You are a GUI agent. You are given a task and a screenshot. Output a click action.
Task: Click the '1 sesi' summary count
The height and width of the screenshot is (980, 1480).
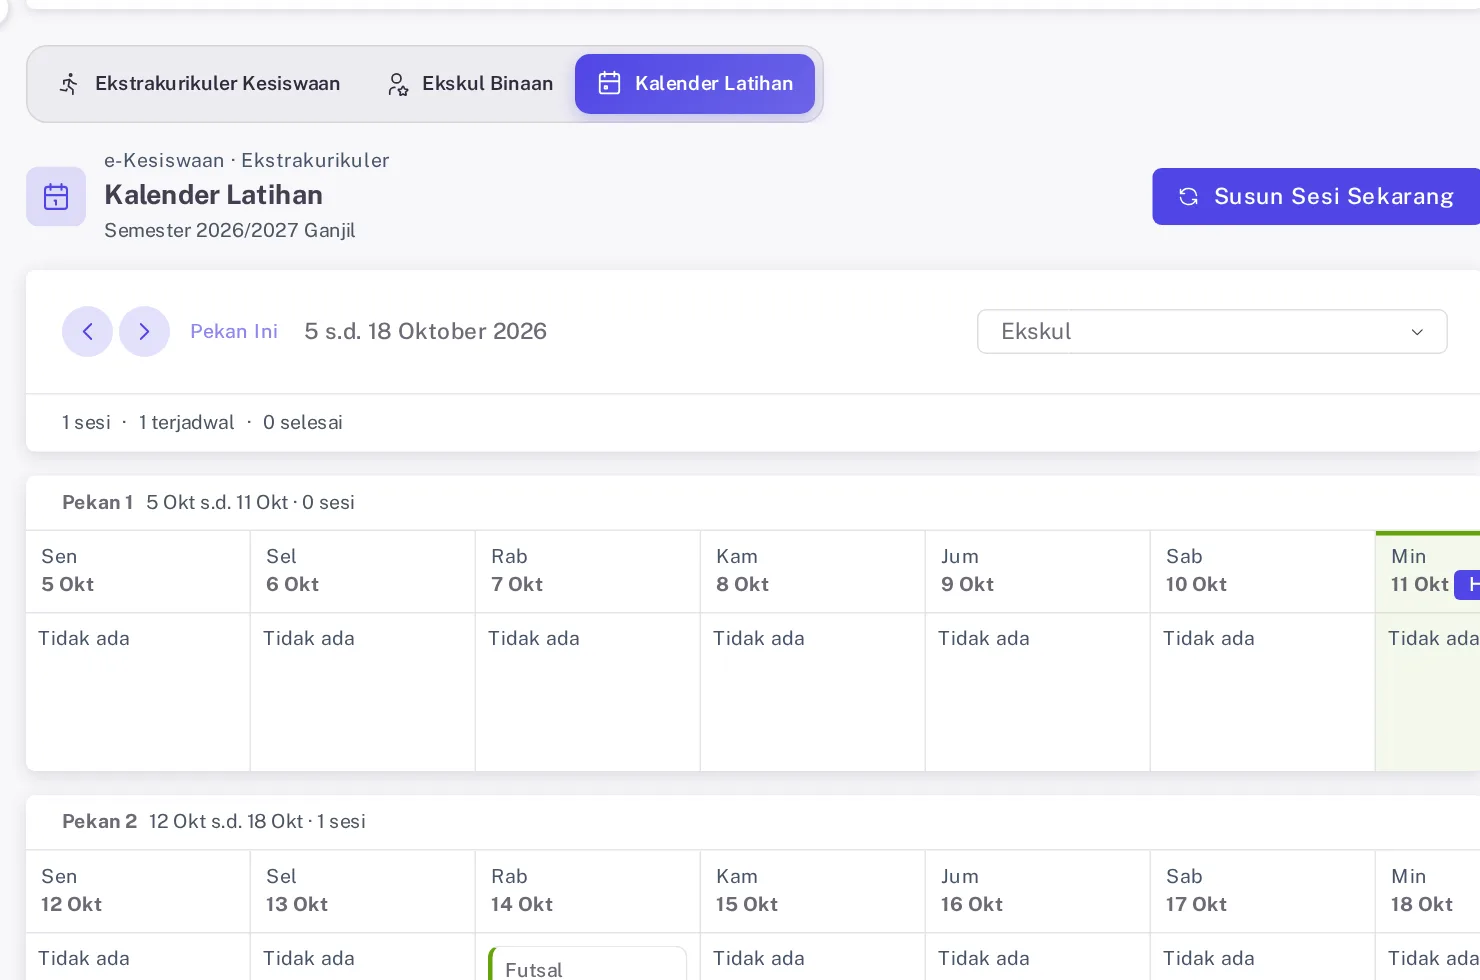point(86,422)
